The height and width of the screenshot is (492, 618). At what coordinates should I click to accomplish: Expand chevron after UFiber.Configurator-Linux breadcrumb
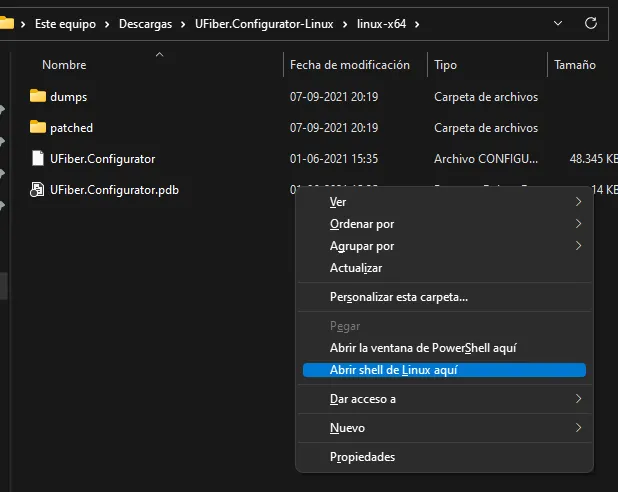pos(345,24)
